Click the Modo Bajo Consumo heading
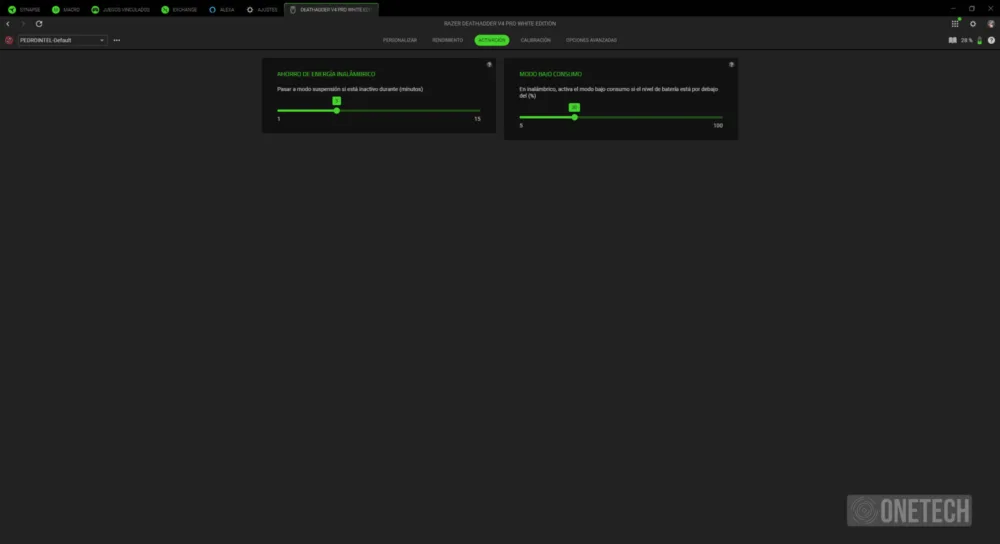This screenshot has width=1000, height=544. (550, 74)
